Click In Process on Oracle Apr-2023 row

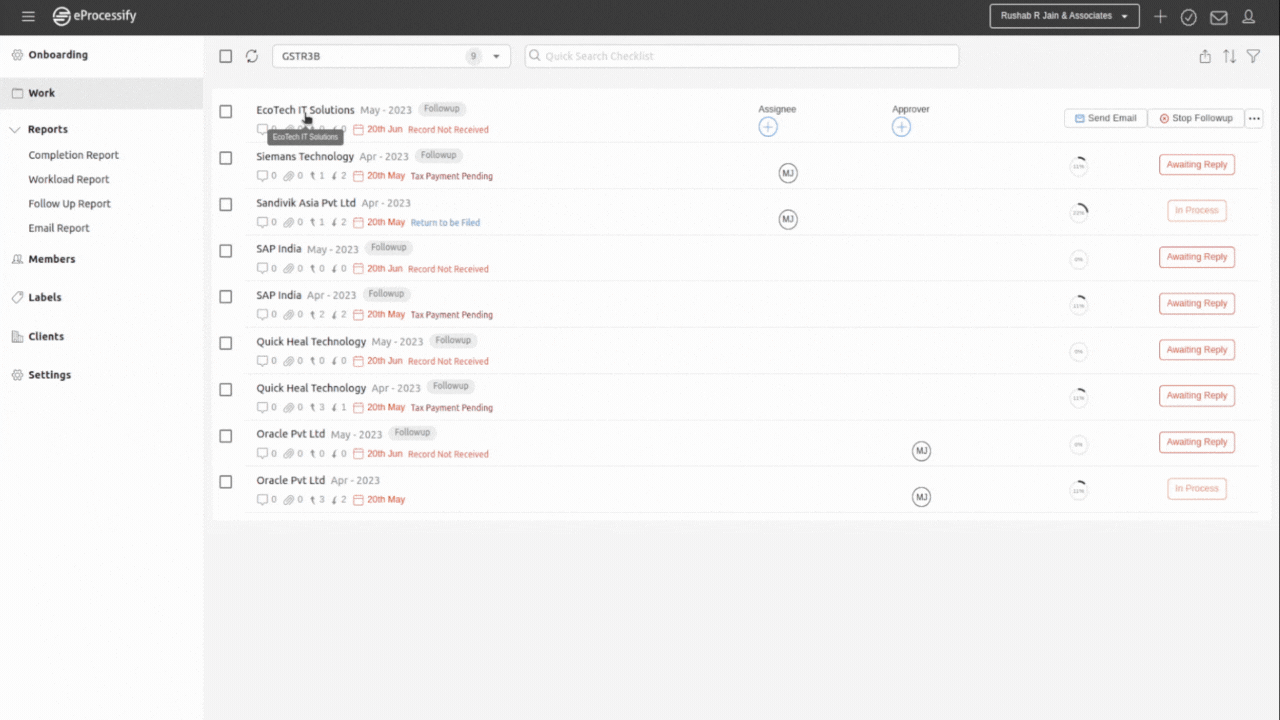[x=1197, y=489]
